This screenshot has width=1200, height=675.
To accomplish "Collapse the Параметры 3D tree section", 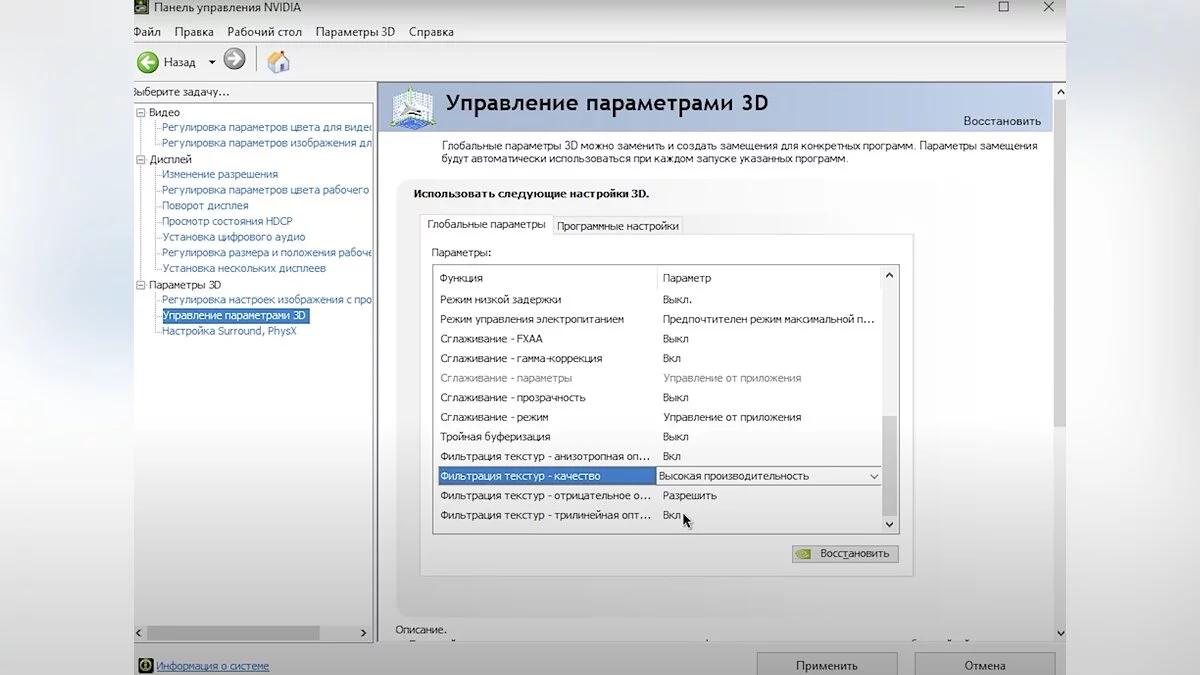I will (141, 285).
